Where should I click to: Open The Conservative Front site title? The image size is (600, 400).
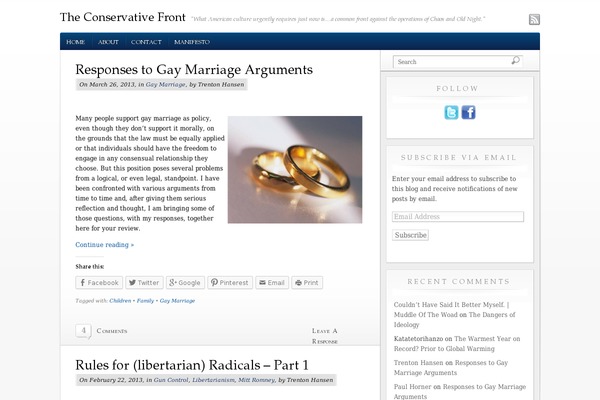tap(122, 17)
